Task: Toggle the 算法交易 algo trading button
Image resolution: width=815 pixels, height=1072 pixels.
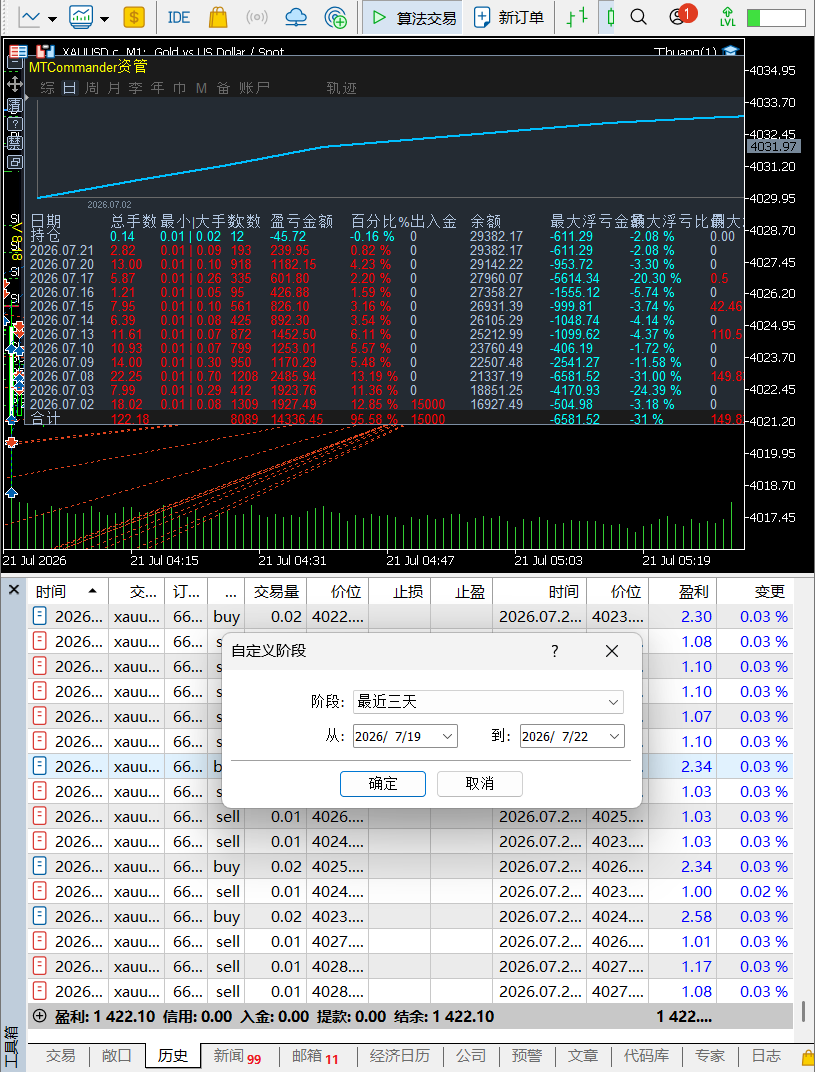Action: click(413, 17)
